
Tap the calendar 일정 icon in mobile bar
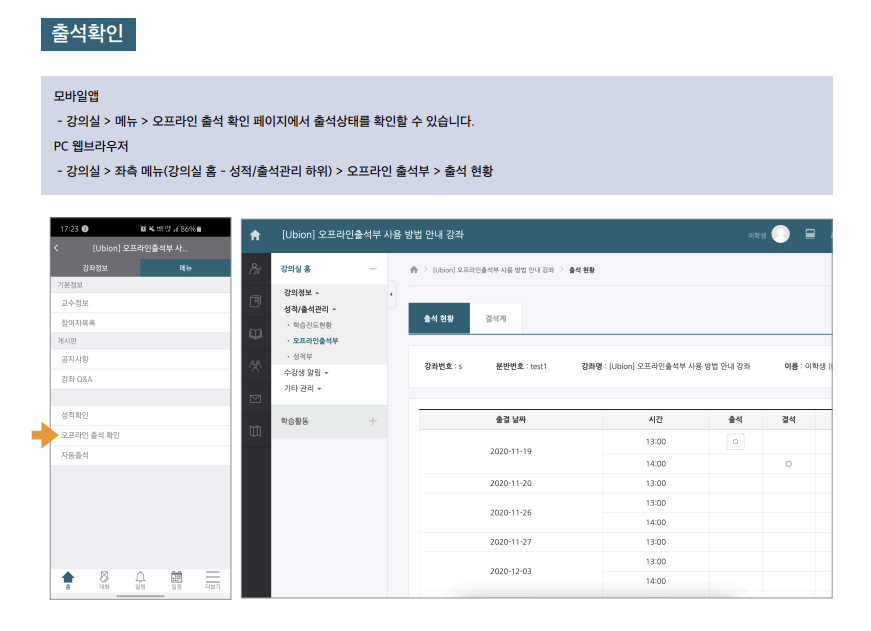click(x=176, y=578)
